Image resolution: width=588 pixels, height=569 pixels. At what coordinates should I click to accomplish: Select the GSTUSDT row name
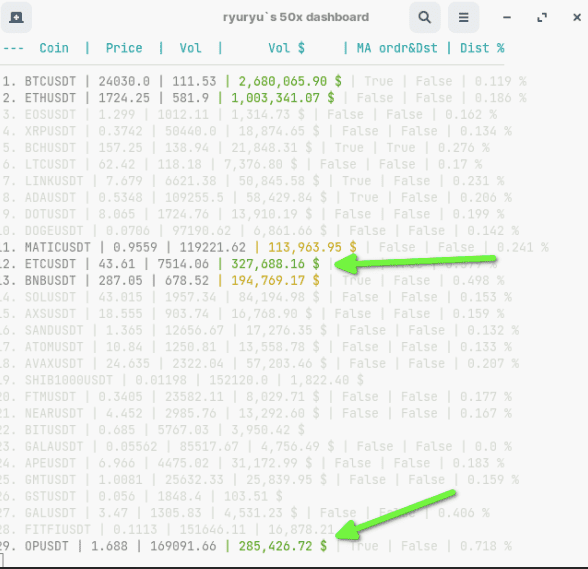click(x=50, y=496)
